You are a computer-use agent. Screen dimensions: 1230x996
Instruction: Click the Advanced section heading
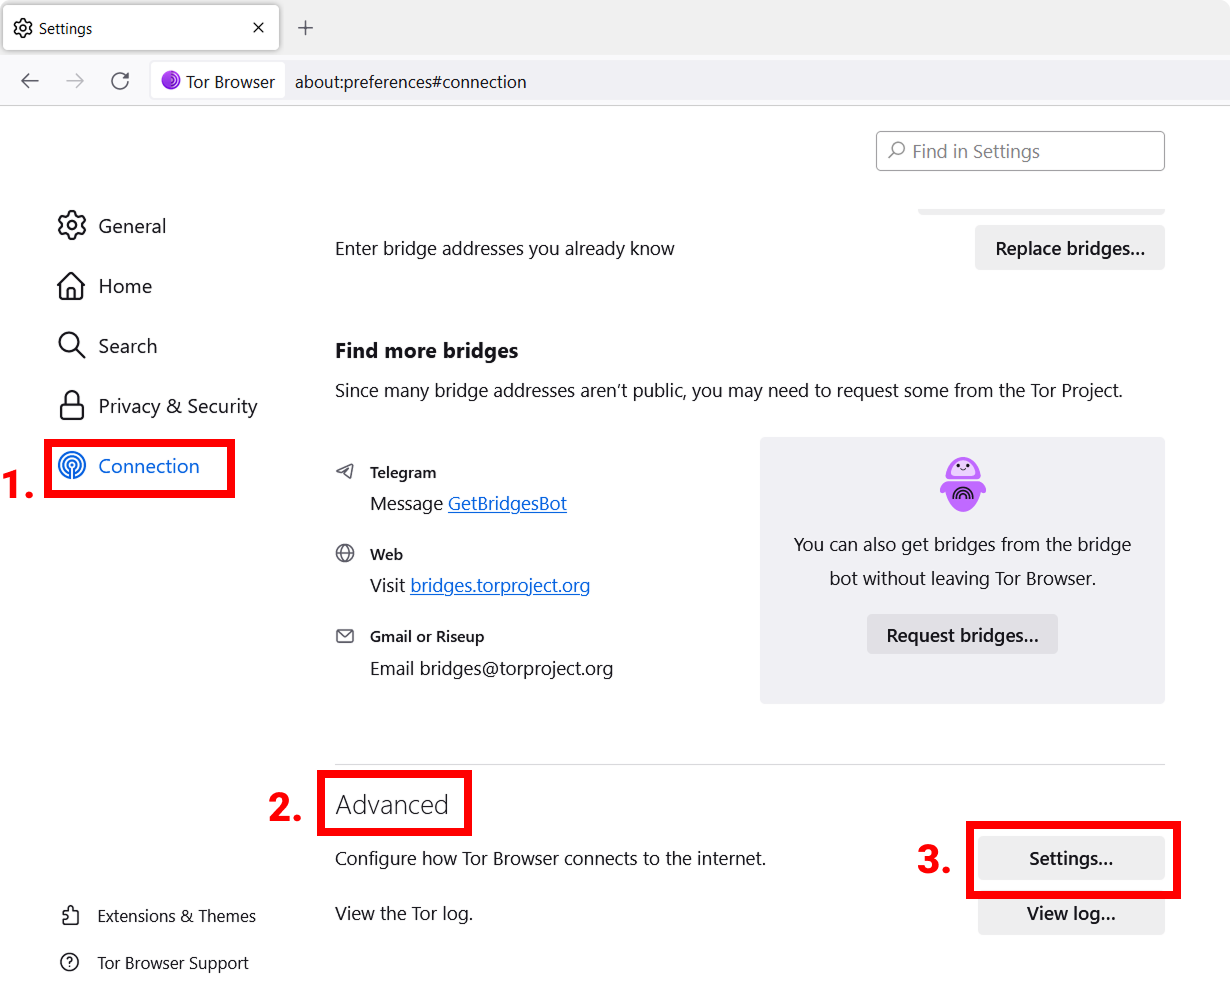(392, 805)
